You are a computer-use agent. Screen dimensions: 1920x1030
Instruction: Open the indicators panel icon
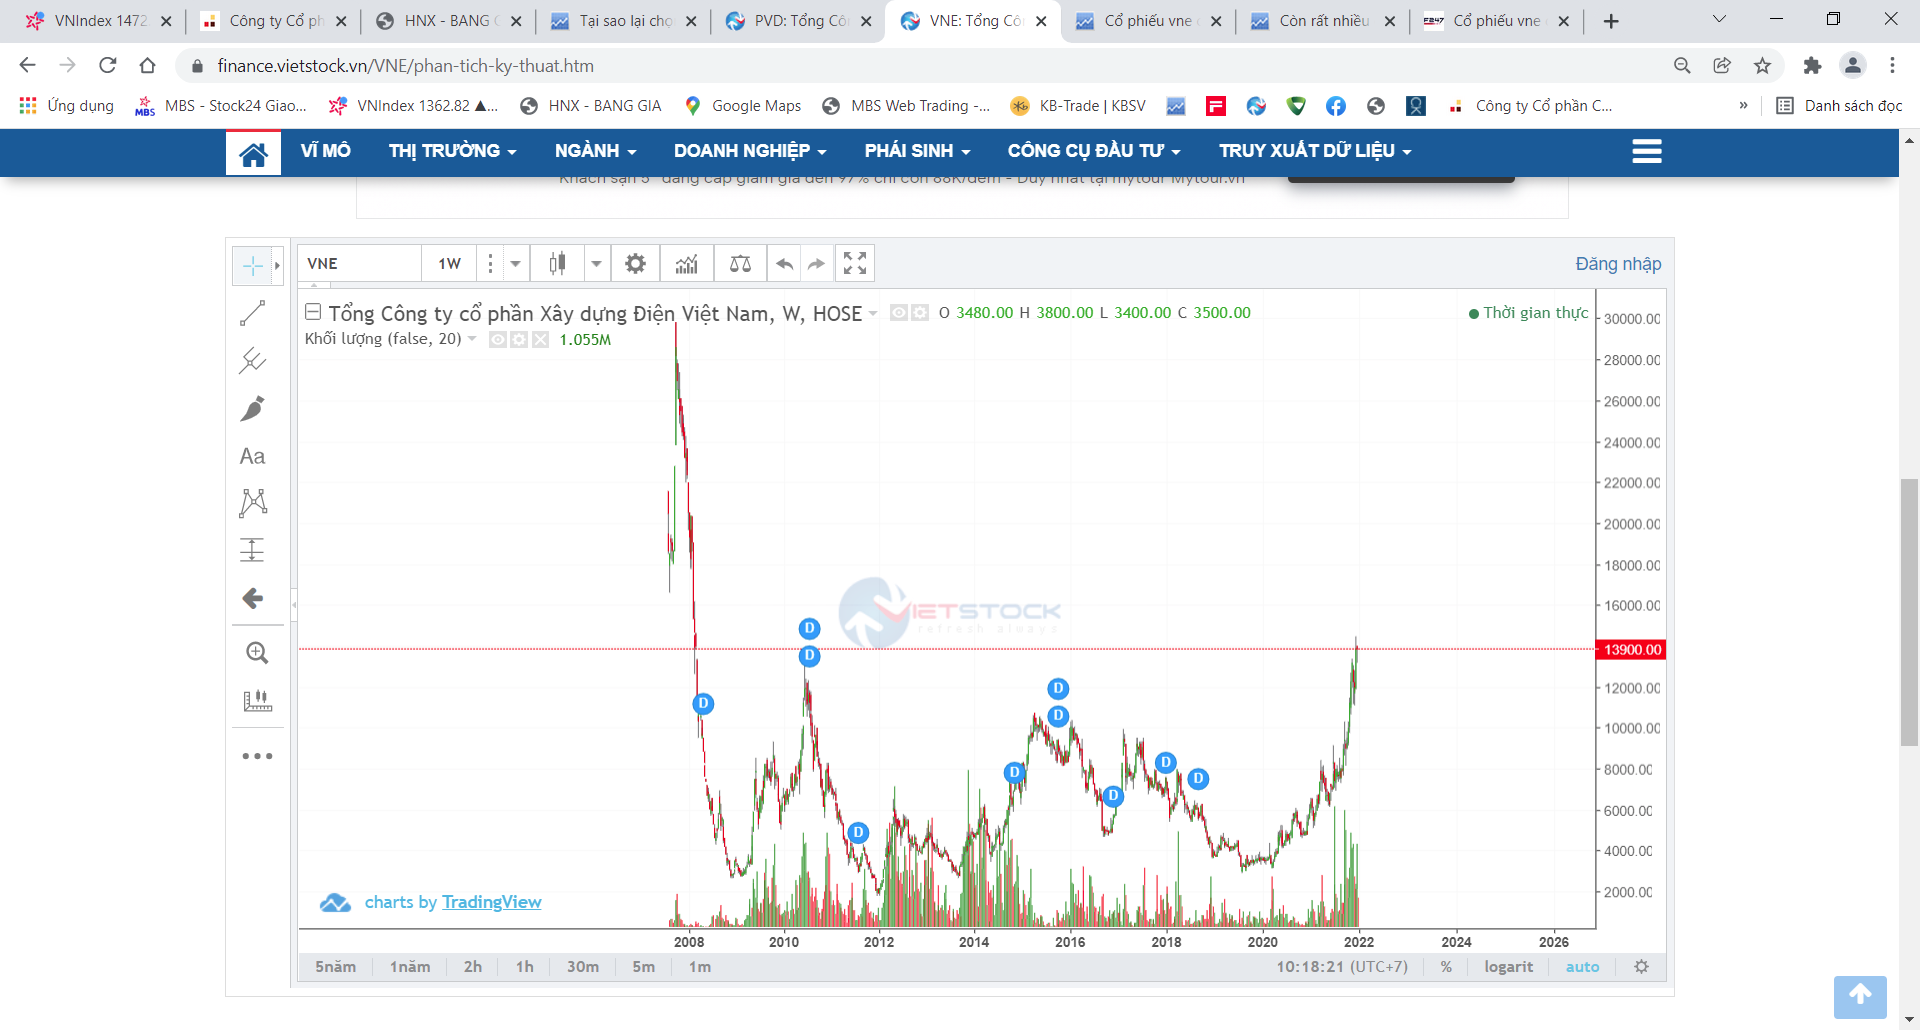(x=687, y=264)
